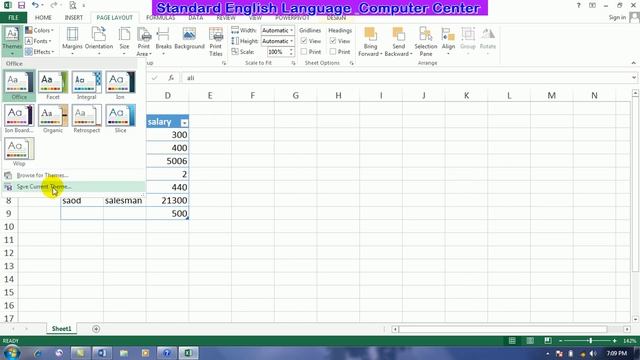Toggle the Headings Print checkbox

click(333, 52)
